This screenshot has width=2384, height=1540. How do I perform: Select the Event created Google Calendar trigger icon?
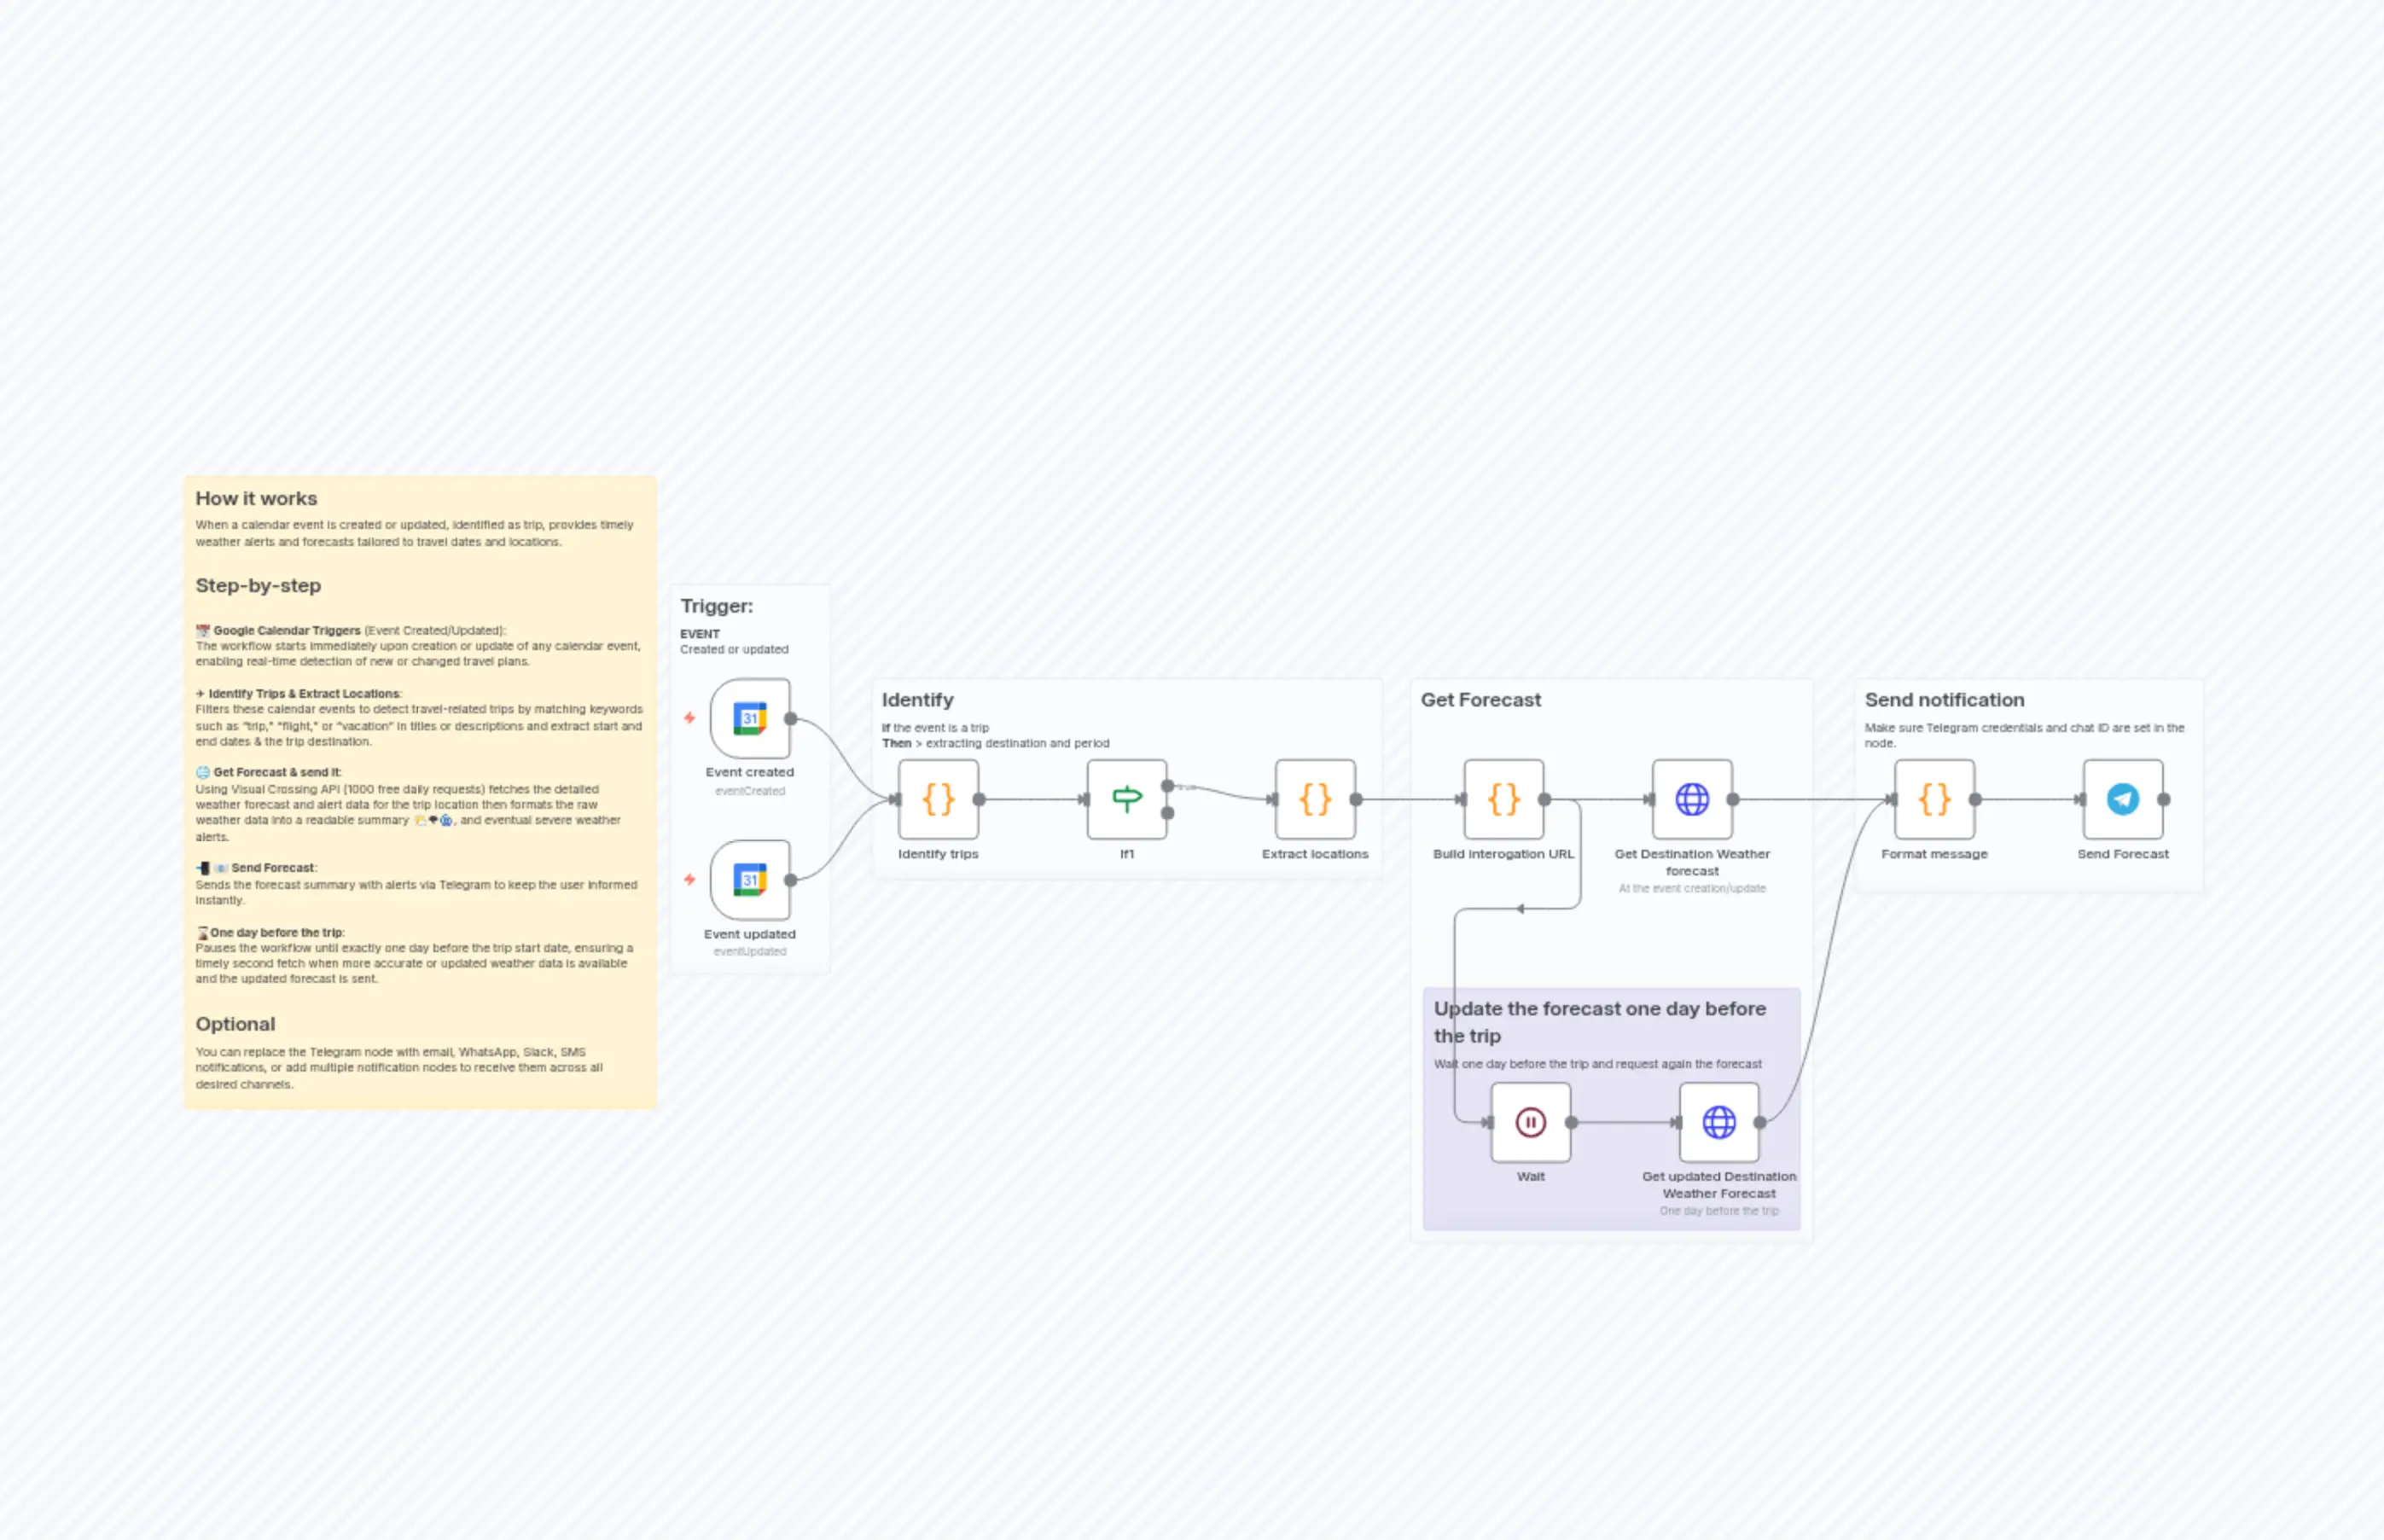tap(750, 718)
